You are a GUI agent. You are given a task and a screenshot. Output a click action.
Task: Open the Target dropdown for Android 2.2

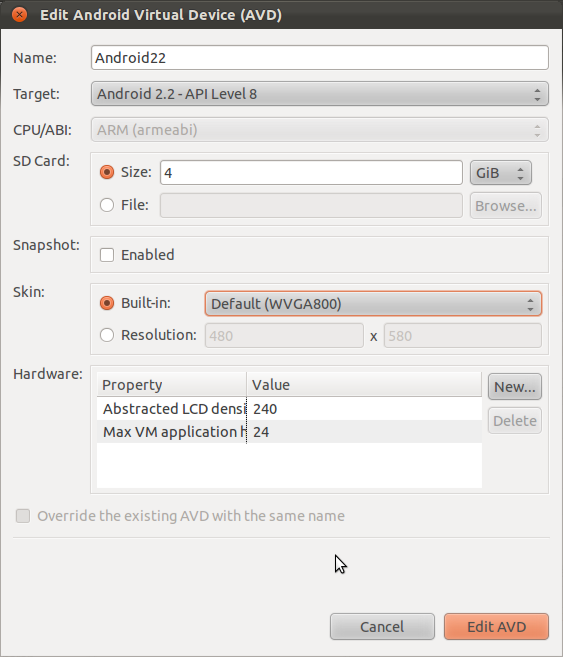click(x=320, y=94)
